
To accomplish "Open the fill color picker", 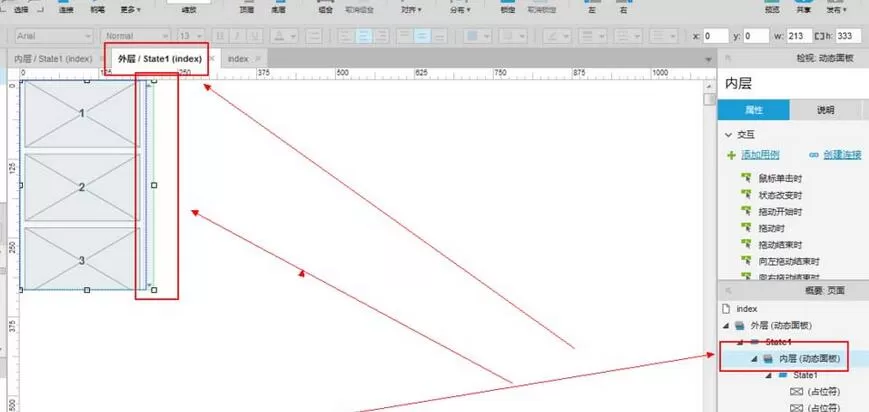I will click(x=478, y=36).
